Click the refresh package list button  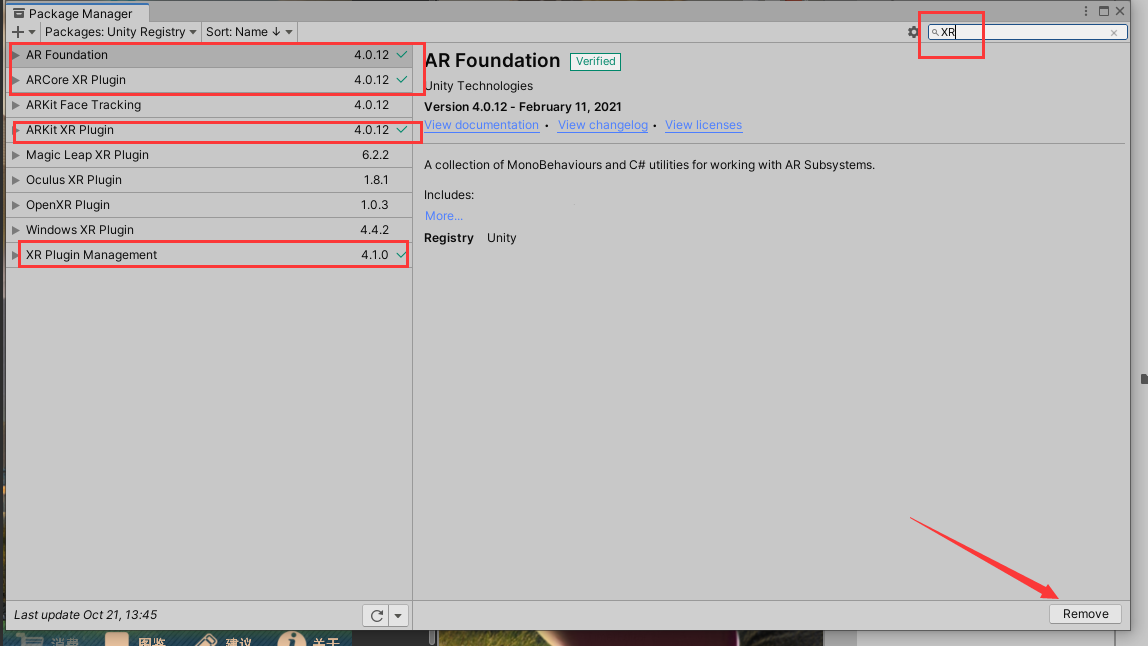(x=376, y=615)
